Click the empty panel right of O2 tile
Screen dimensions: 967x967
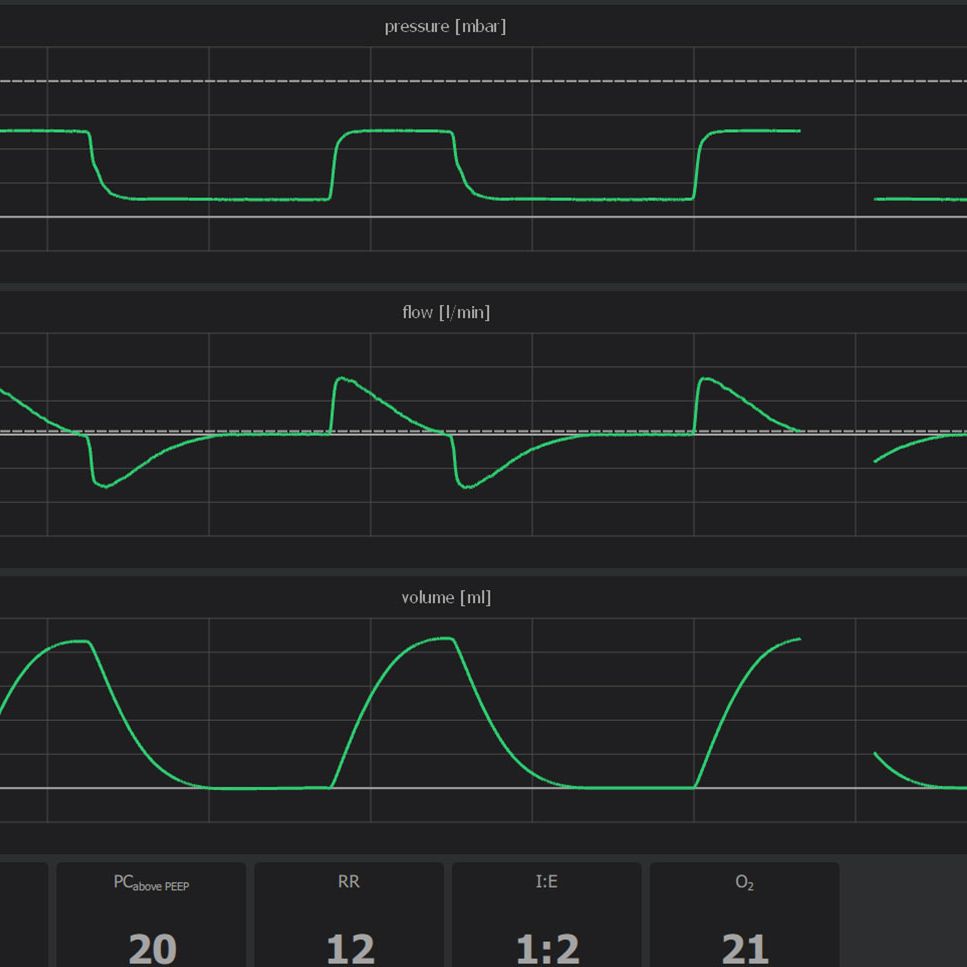(x=904, y=914)
